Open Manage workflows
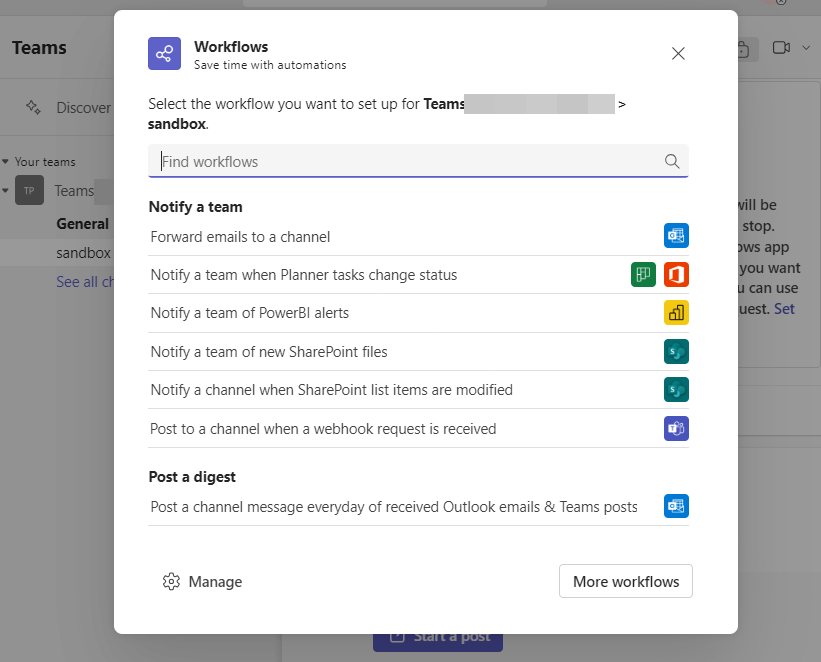This screenshot has height=662, width=821. 202,581
